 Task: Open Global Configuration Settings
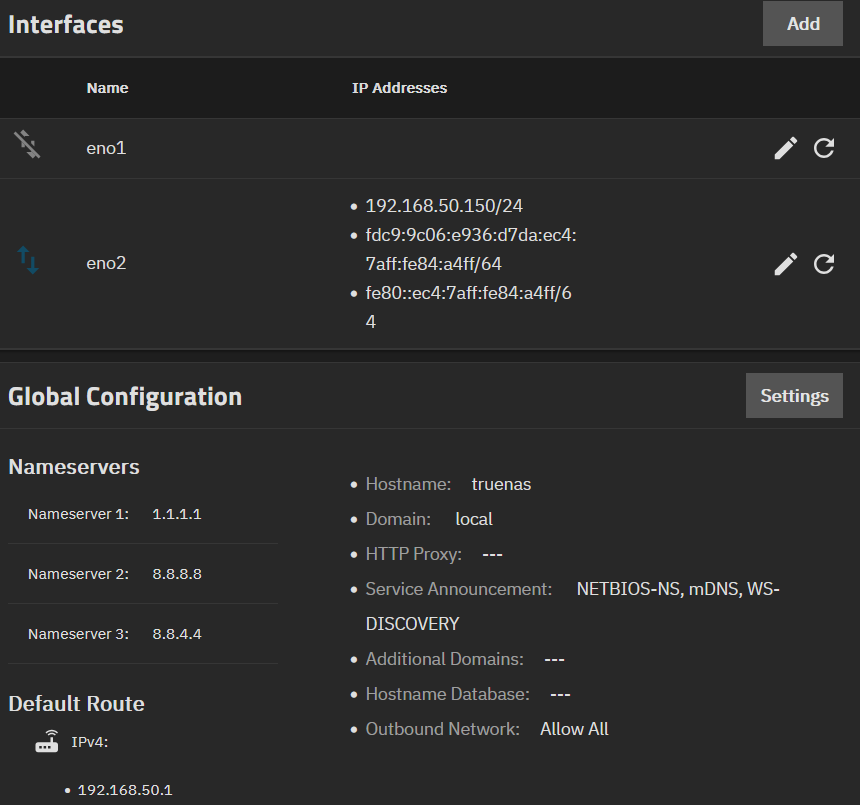pyautogui.click(x=794, y=396)
